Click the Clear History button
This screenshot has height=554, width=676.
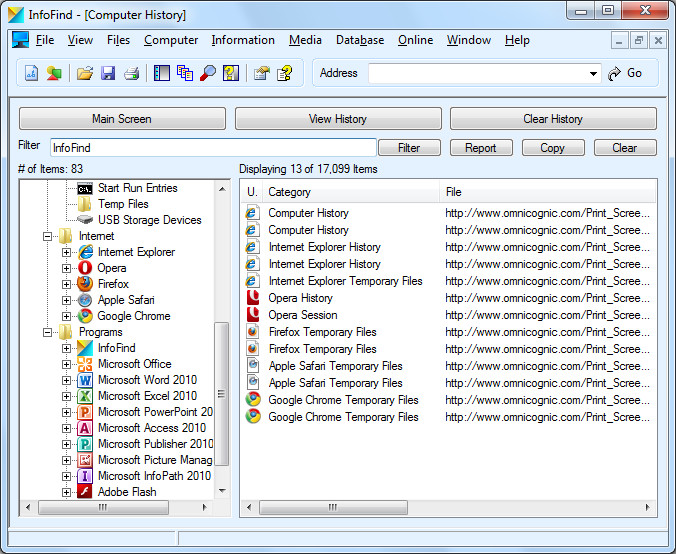[x=553, y=119]
